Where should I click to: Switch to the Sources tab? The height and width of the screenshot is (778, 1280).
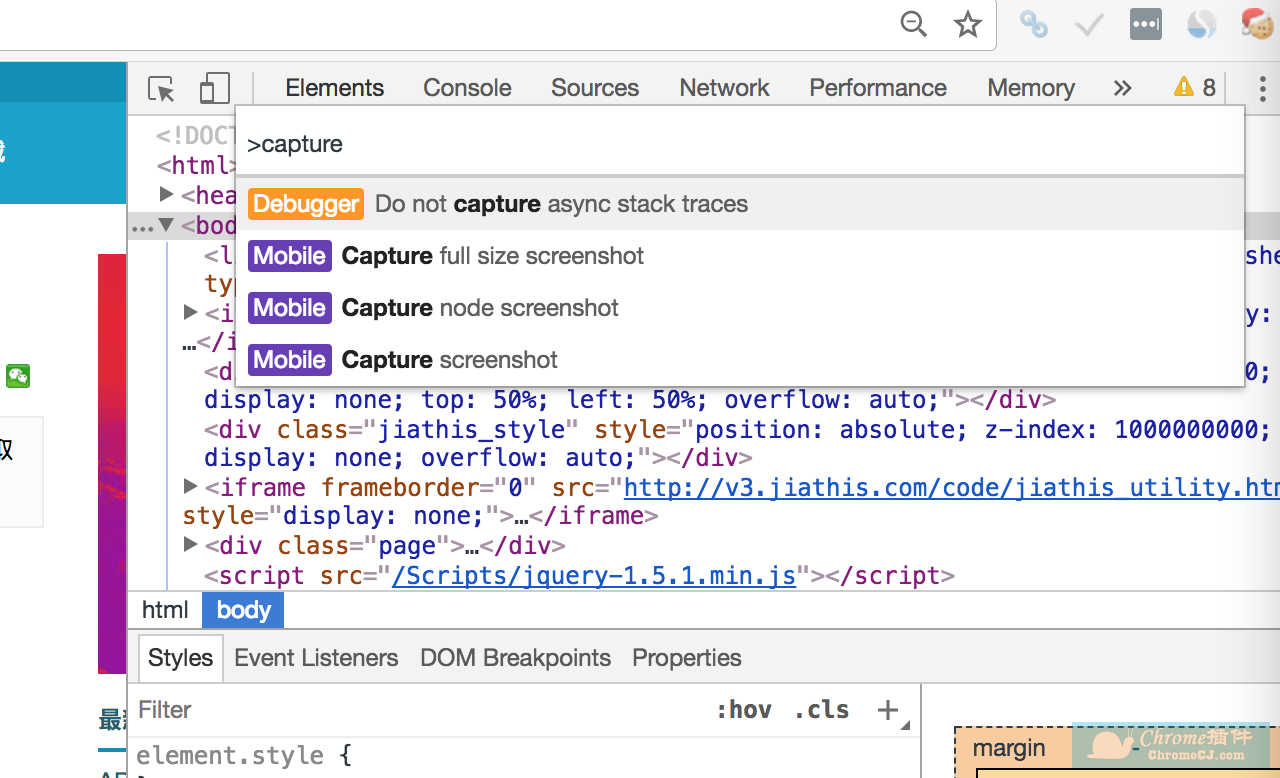tap(595, 88)
